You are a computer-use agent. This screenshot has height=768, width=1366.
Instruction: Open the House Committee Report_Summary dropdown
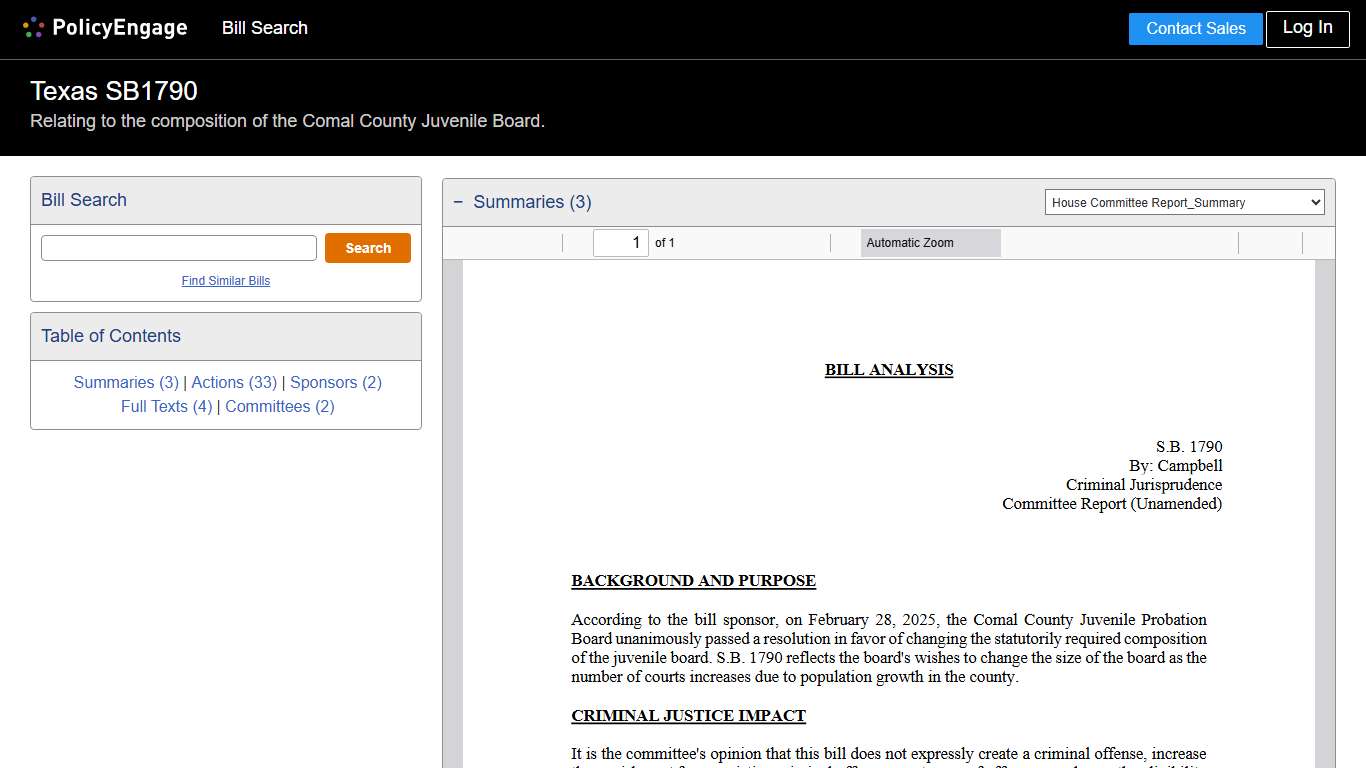click(x=1184, y=202)
